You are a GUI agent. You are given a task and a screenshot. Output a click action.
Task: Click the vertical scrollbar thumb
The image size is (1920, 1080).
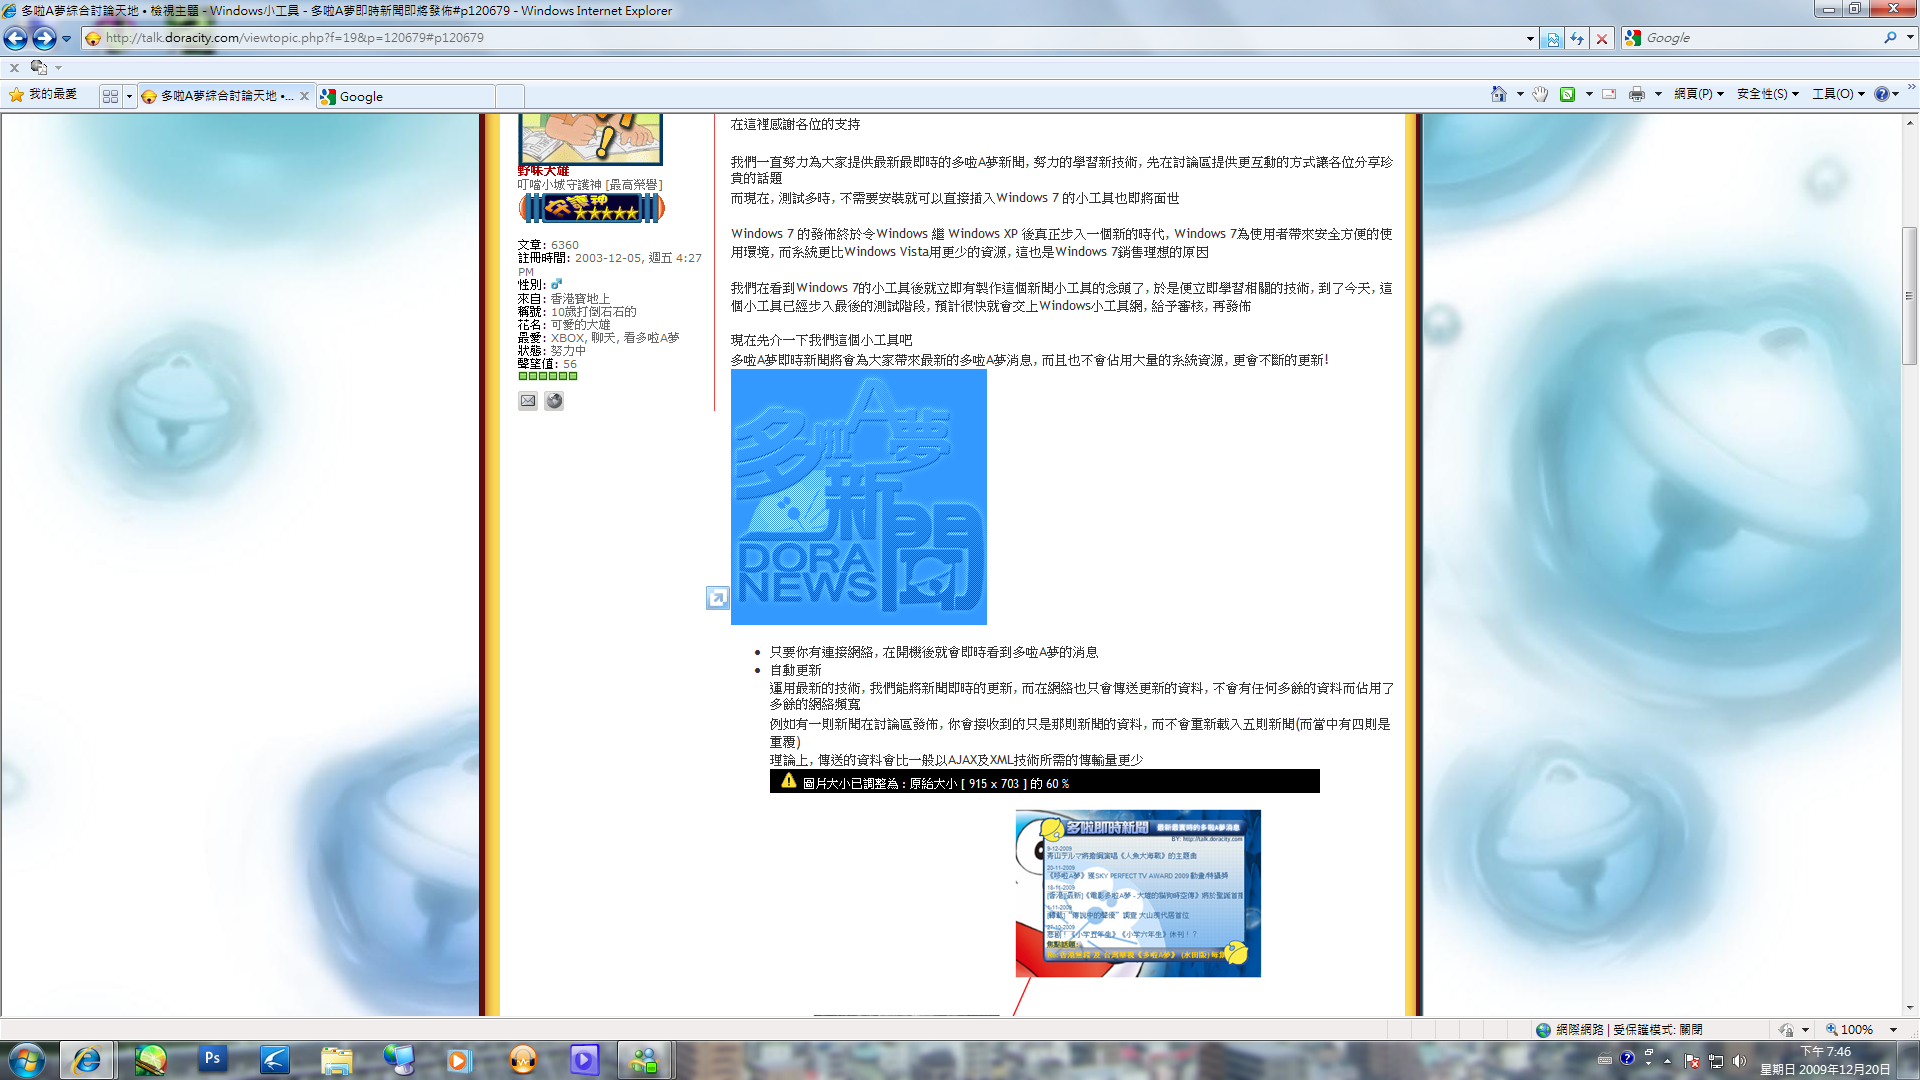point(1909,296)
